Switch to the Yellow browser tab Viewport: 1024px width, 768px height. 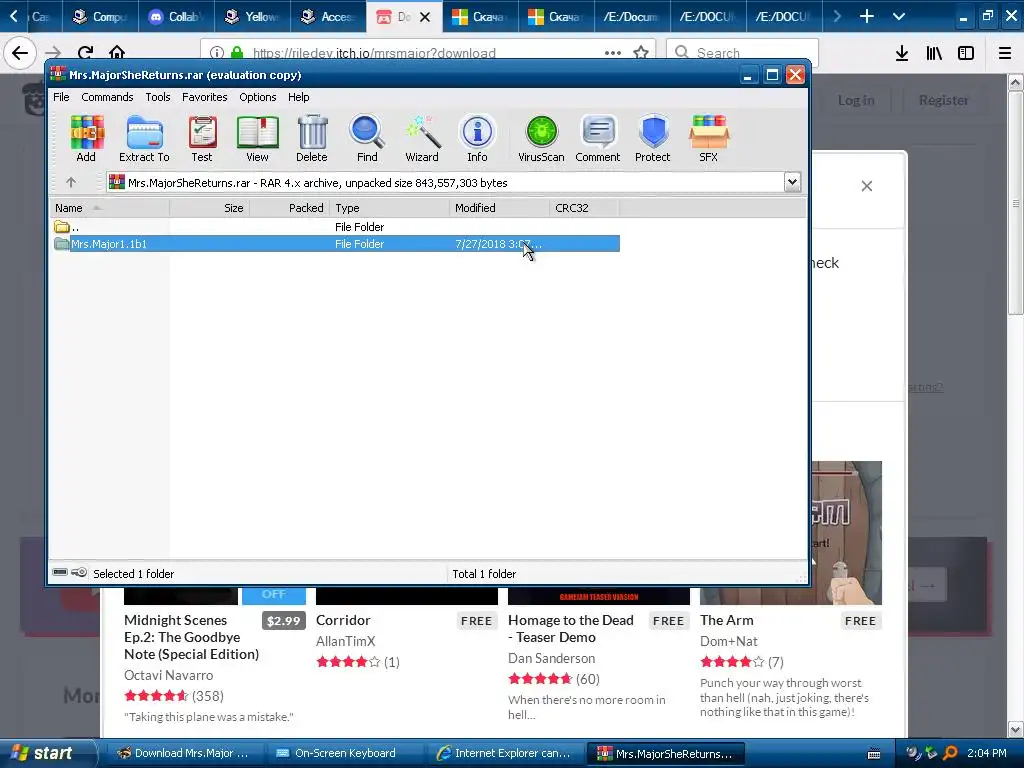(253, 16)
